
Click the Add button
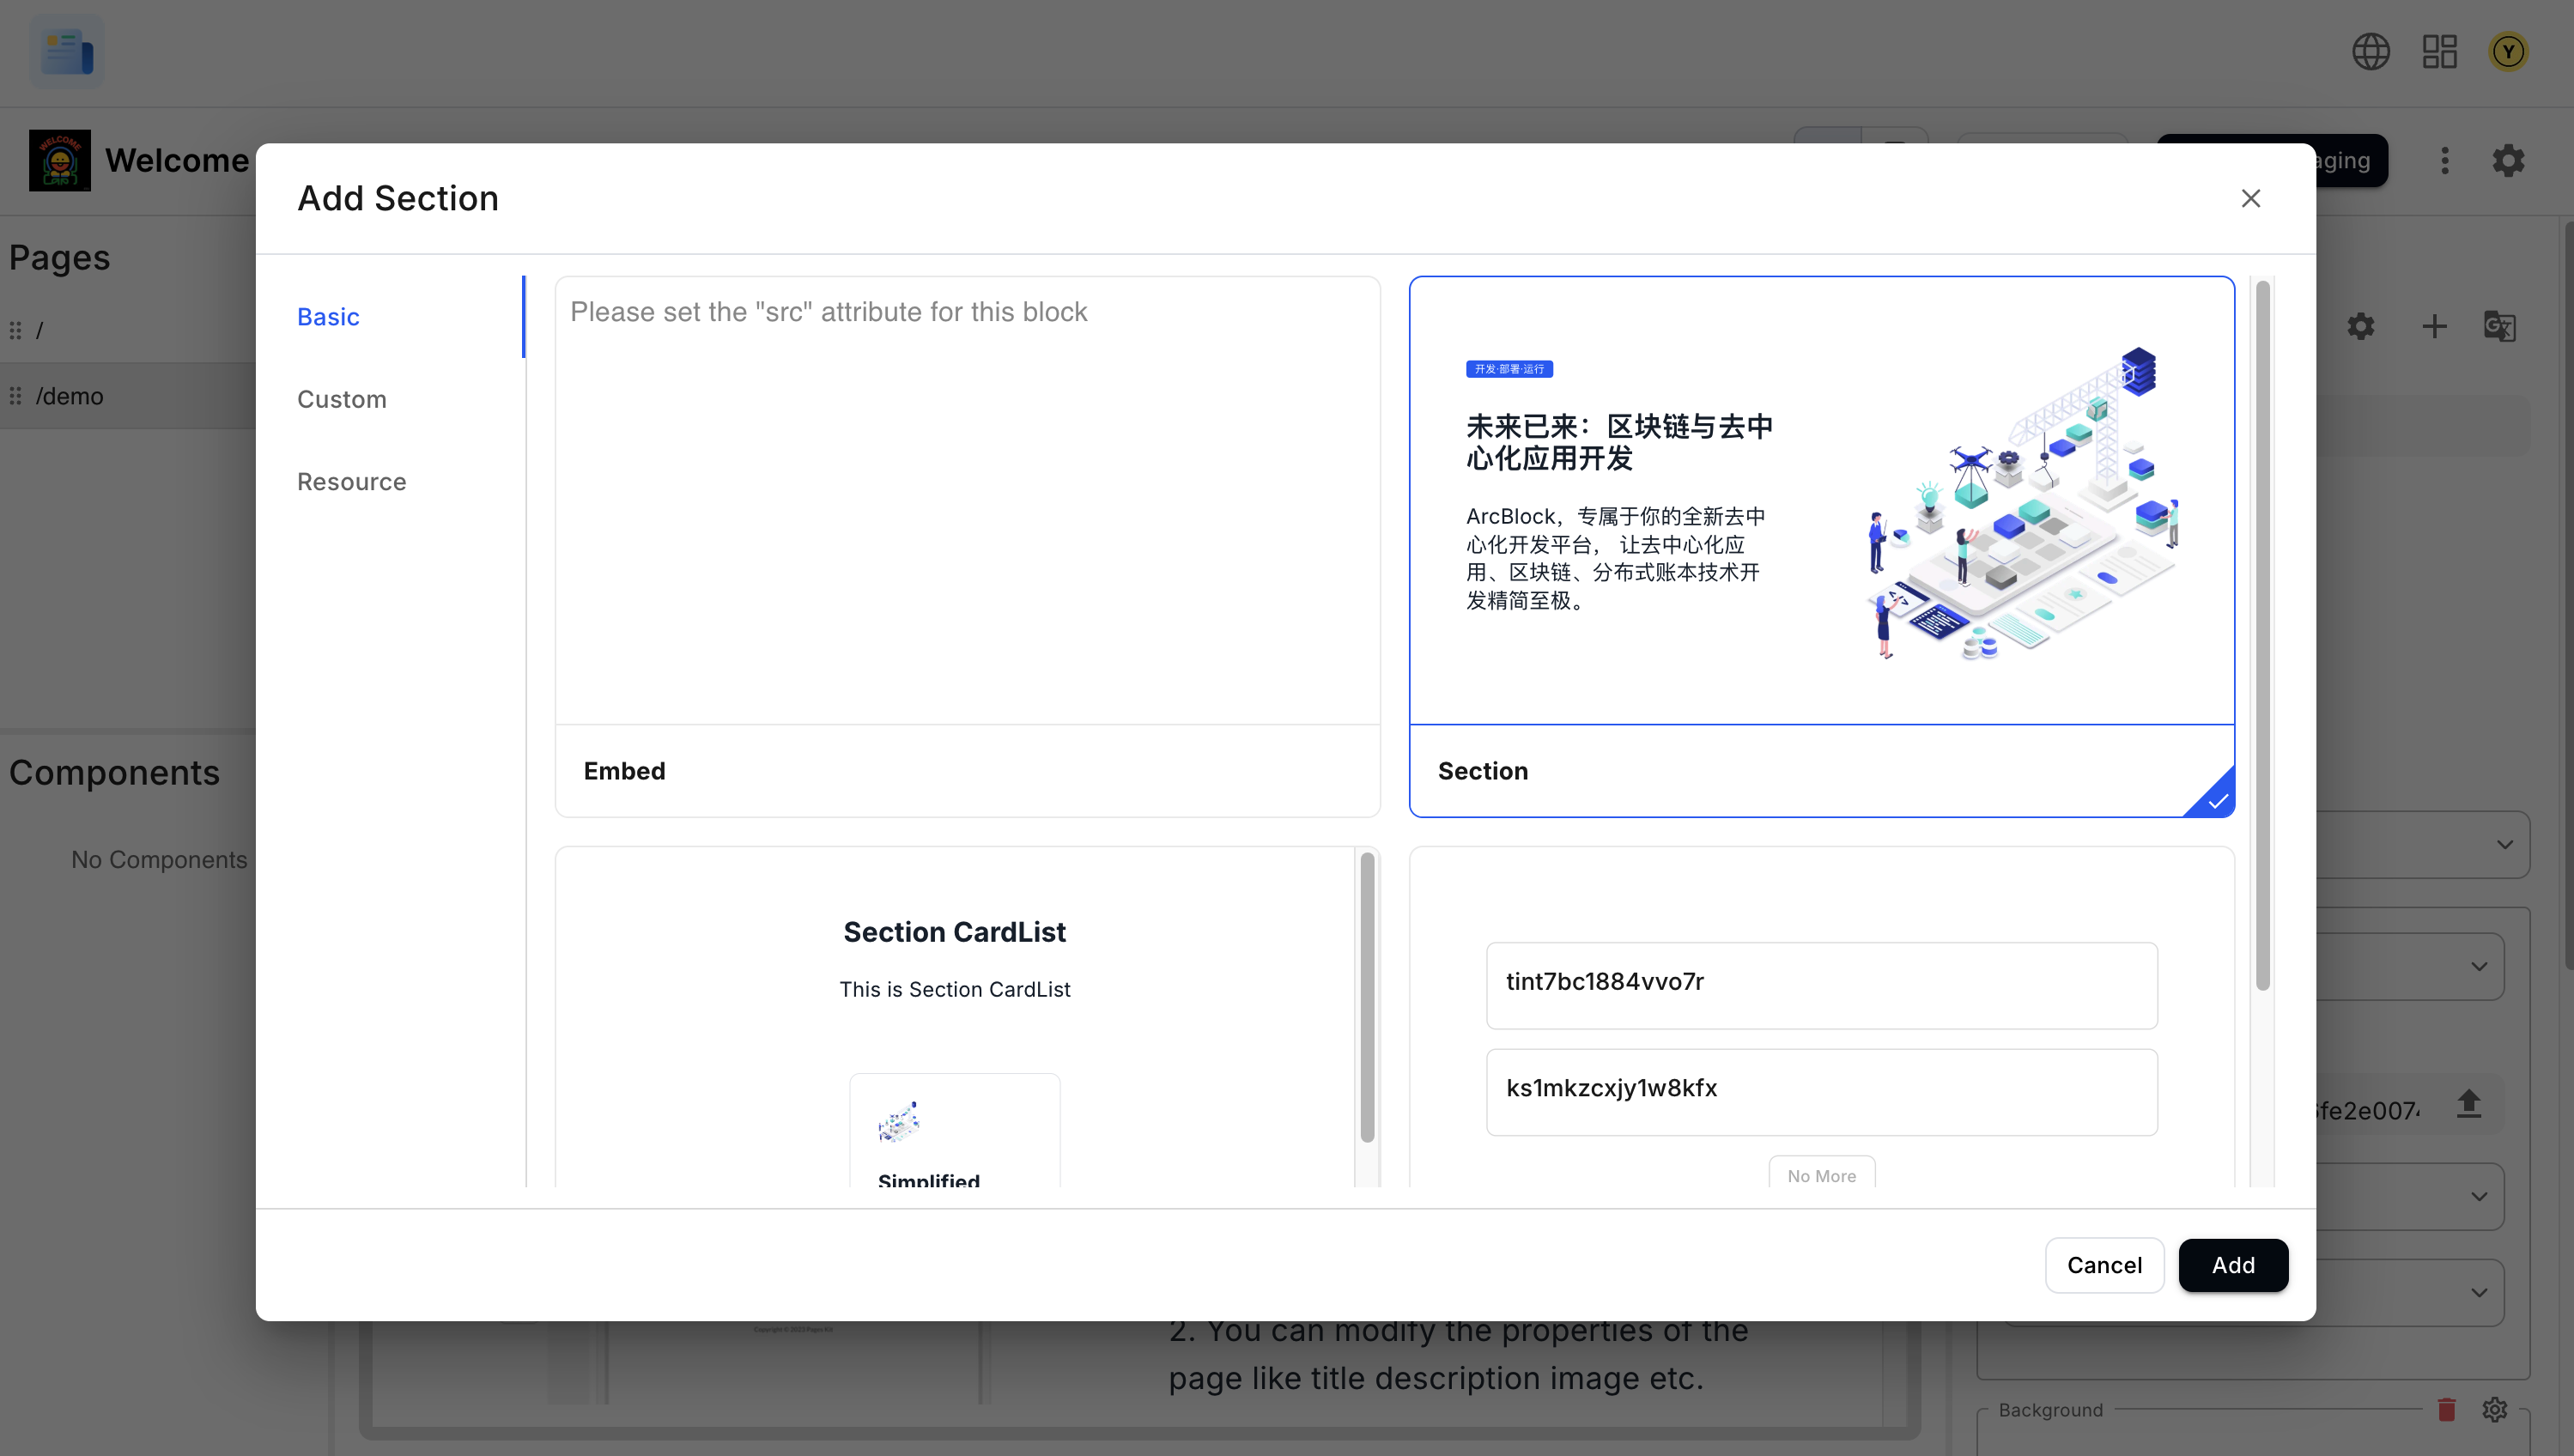click(2233, 1265)
